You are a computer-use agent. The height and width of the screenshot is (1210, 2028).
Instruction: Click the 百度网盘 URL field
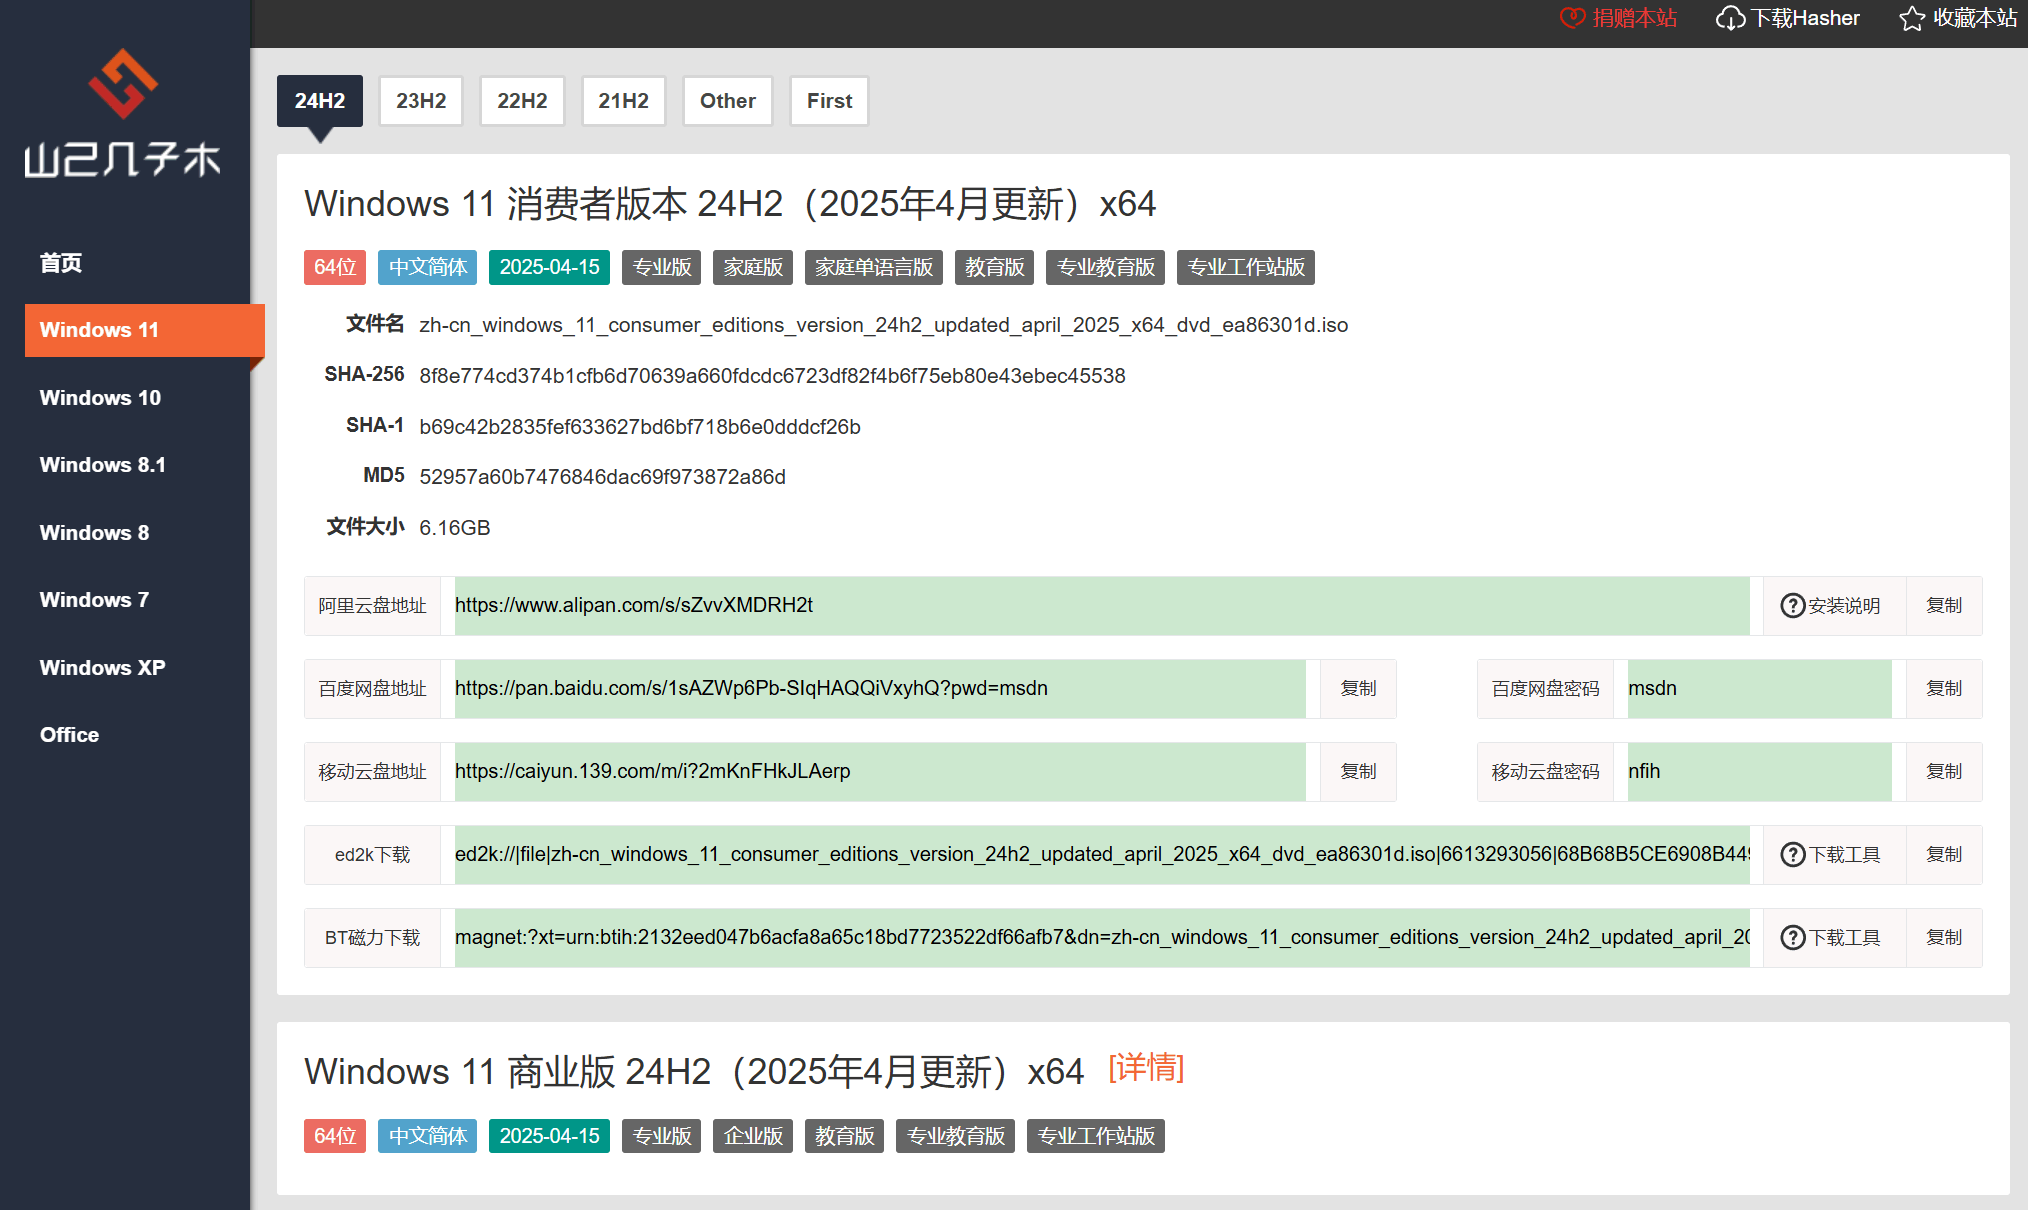pos(880,688)
